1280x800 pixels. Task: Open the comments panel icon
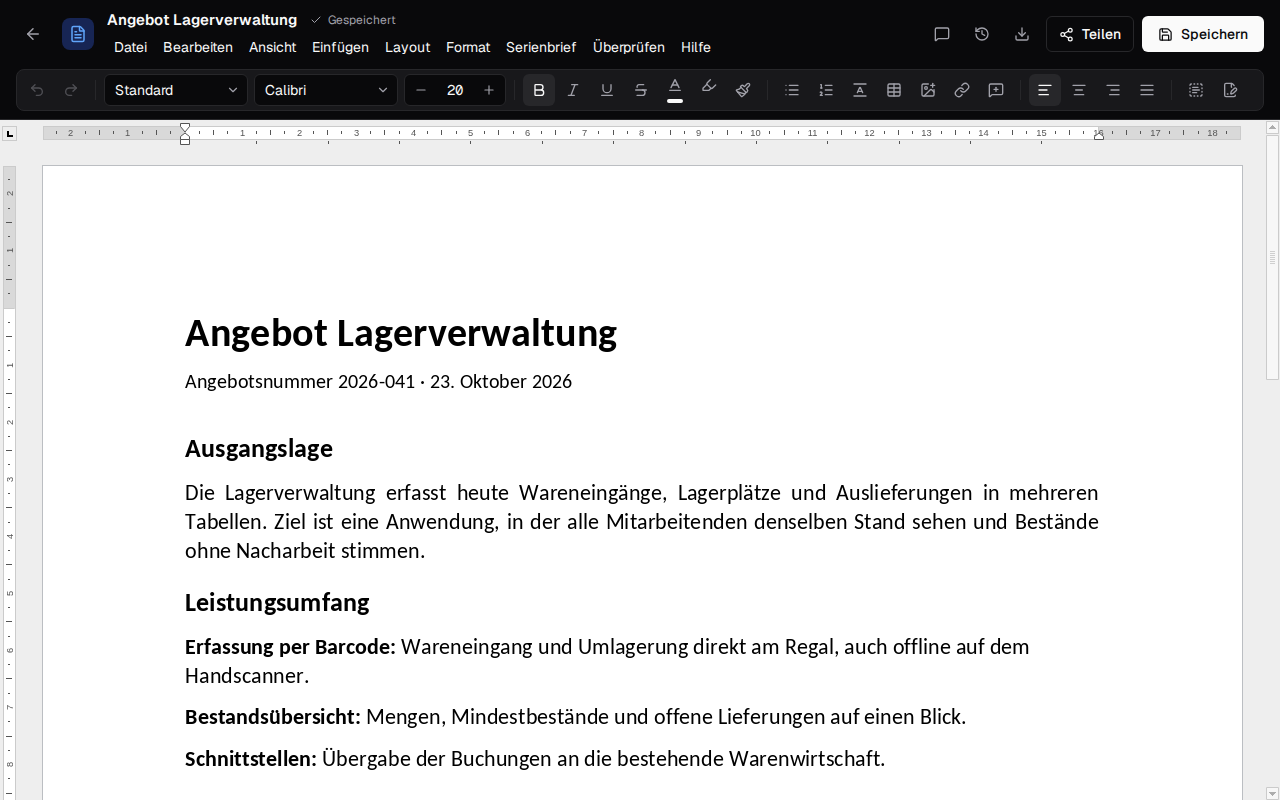pos(942,34)
